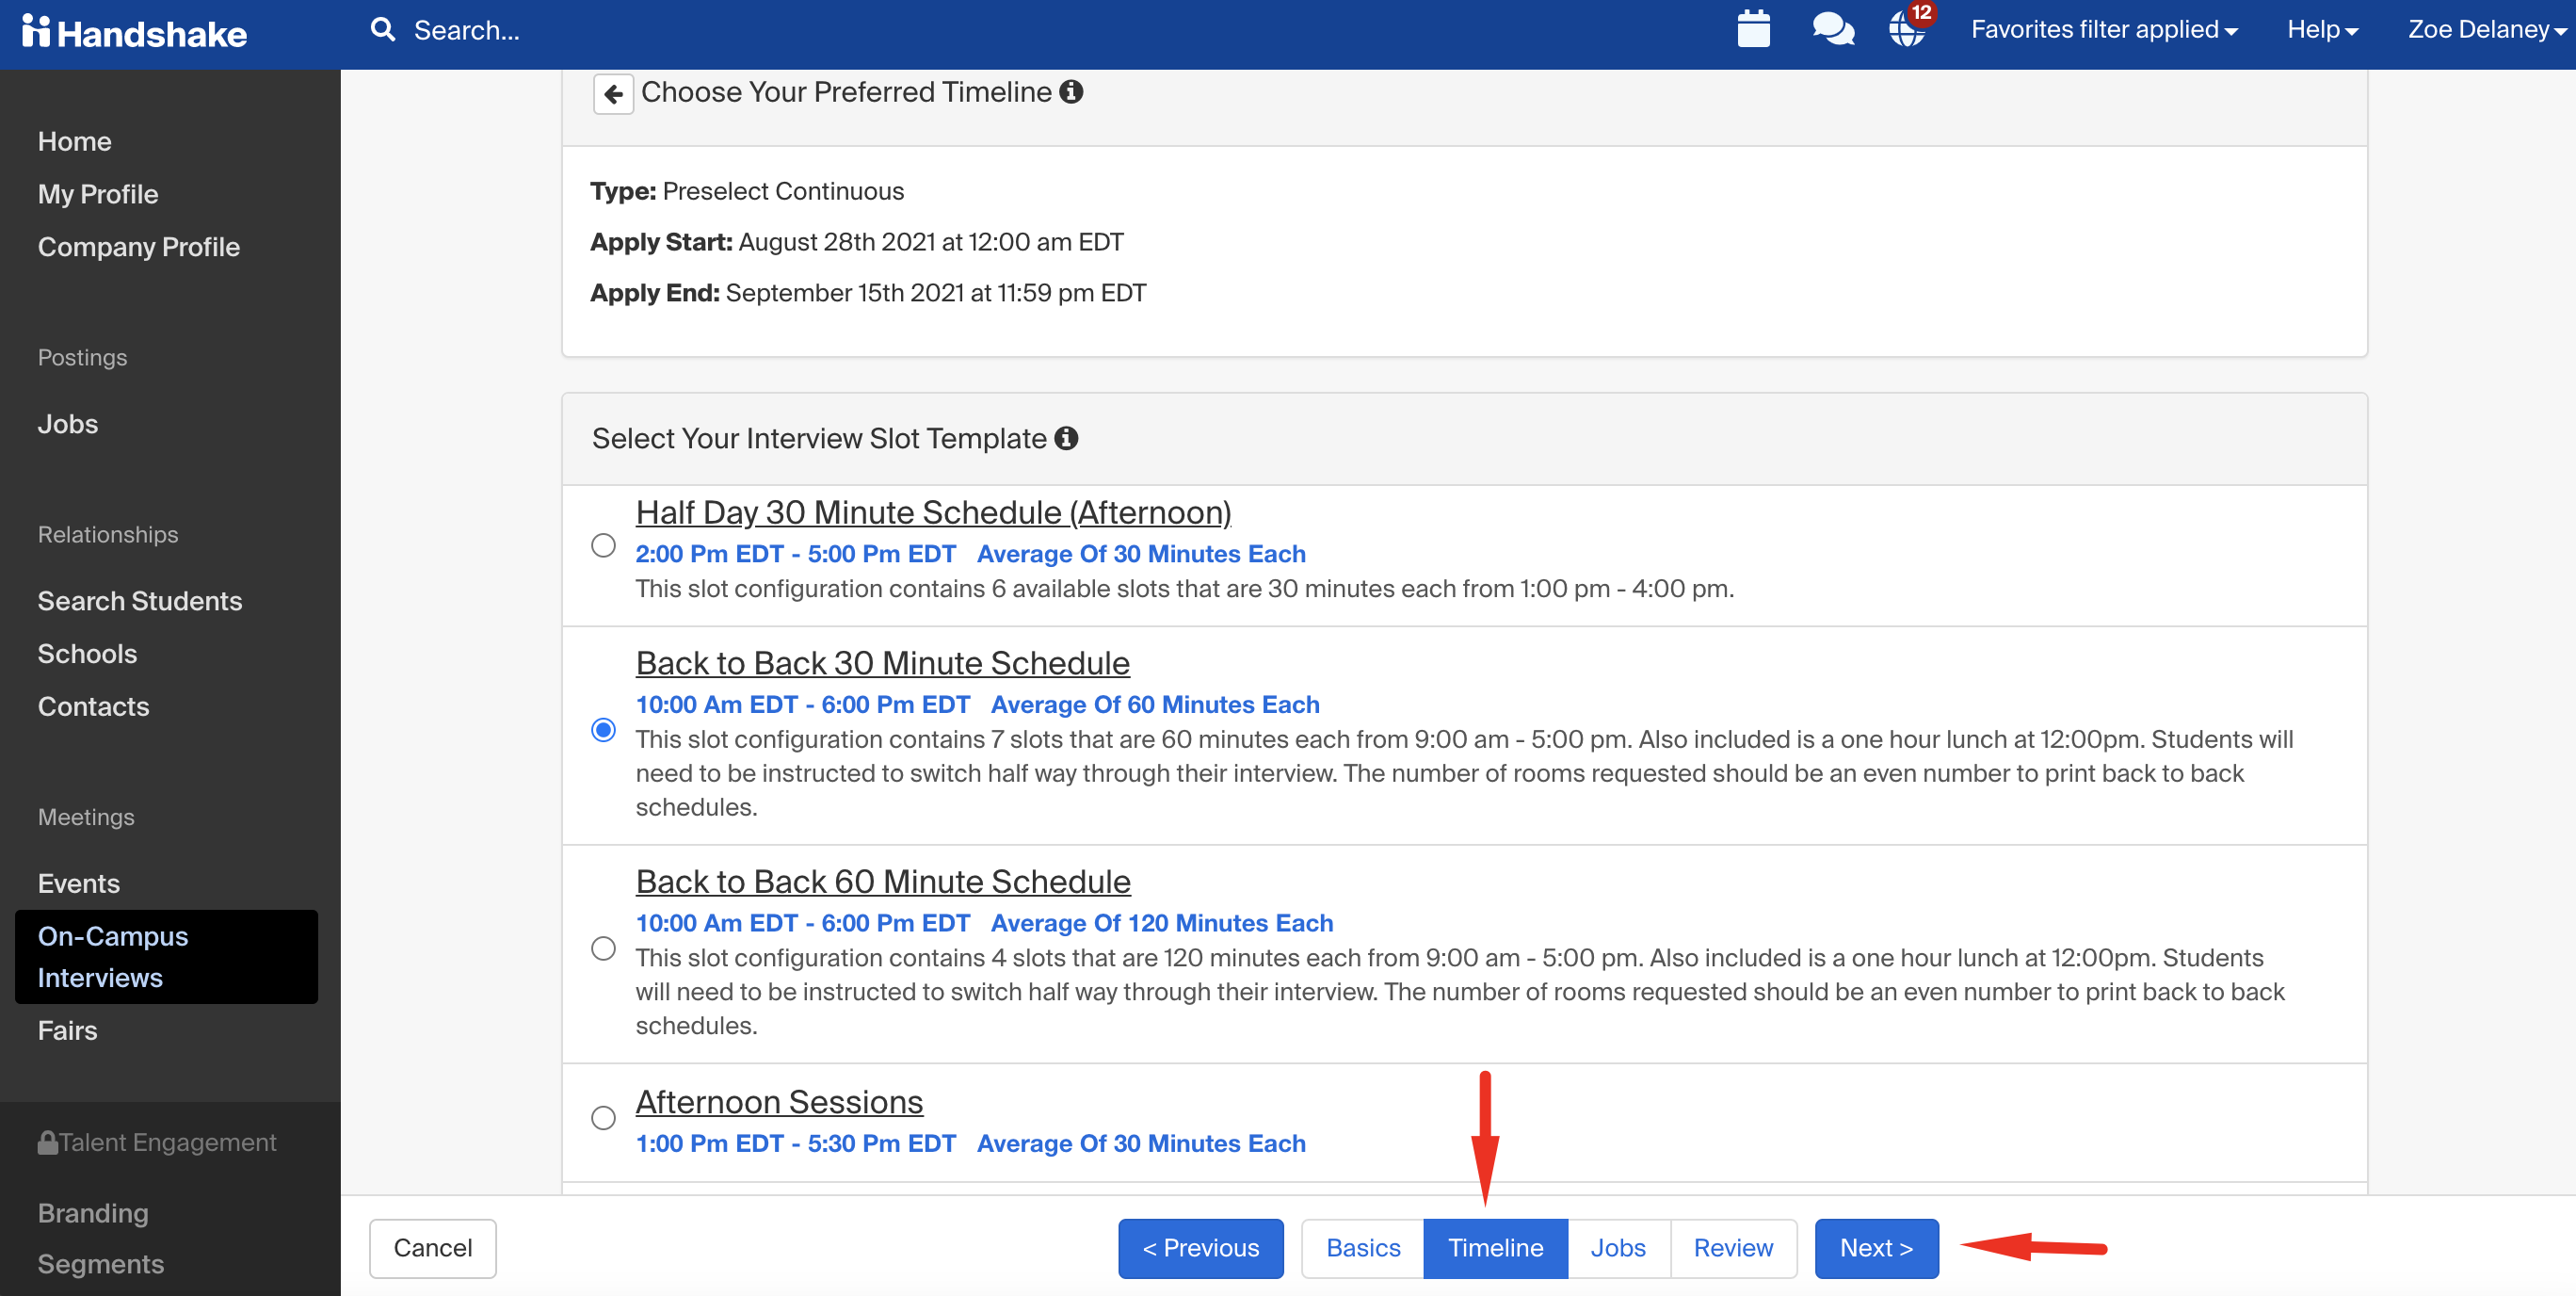This screenshot has height=1296, width=2576.
Task: Click the Next button
Action: click(1876, 1248)
